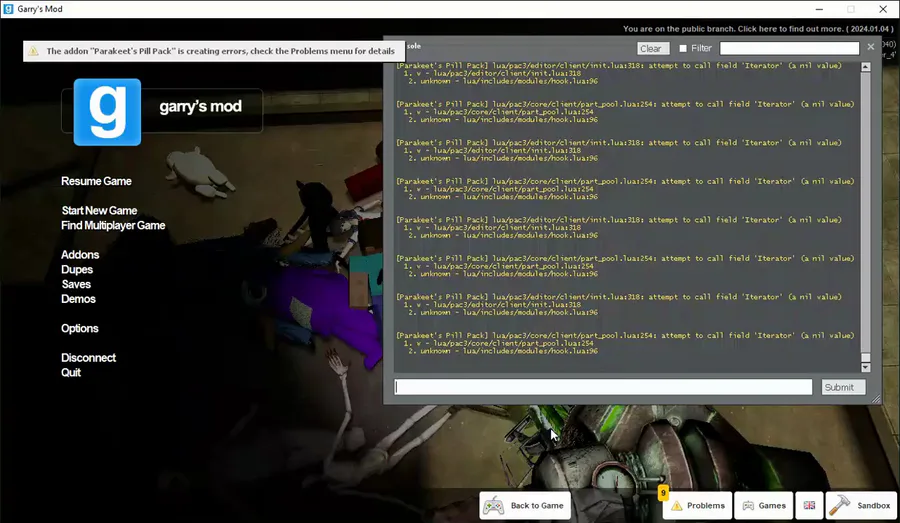Open the Games list
The height and width of the screenshot is (523, 900).
coord(763,505)
